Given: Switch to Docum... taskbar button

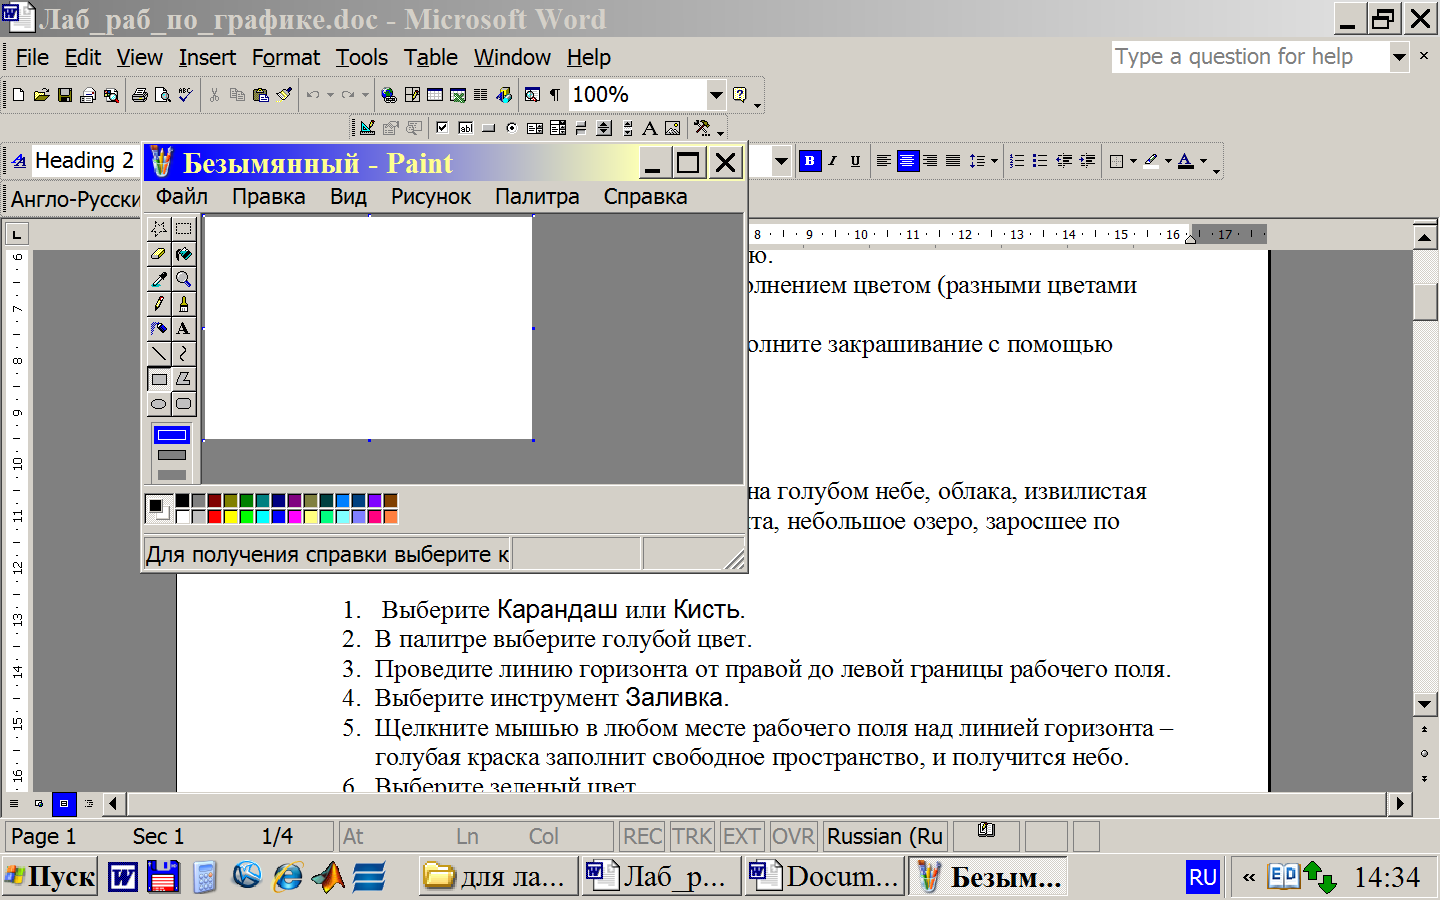Looking at the screenshot, I should click(824, 877).
